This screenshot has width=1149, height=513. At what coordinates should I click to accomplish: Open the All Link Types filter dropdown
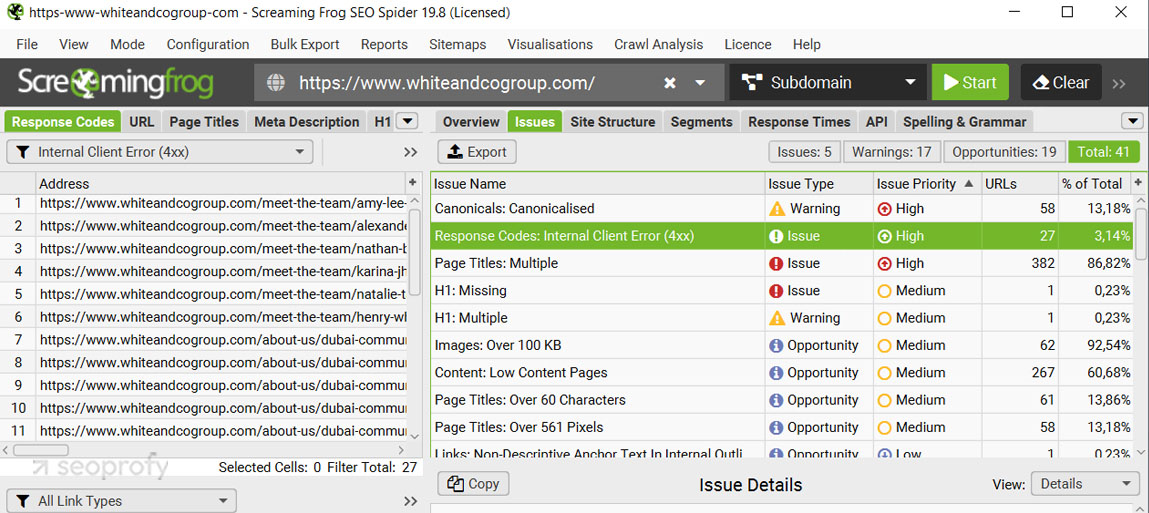tap(122, 501)
